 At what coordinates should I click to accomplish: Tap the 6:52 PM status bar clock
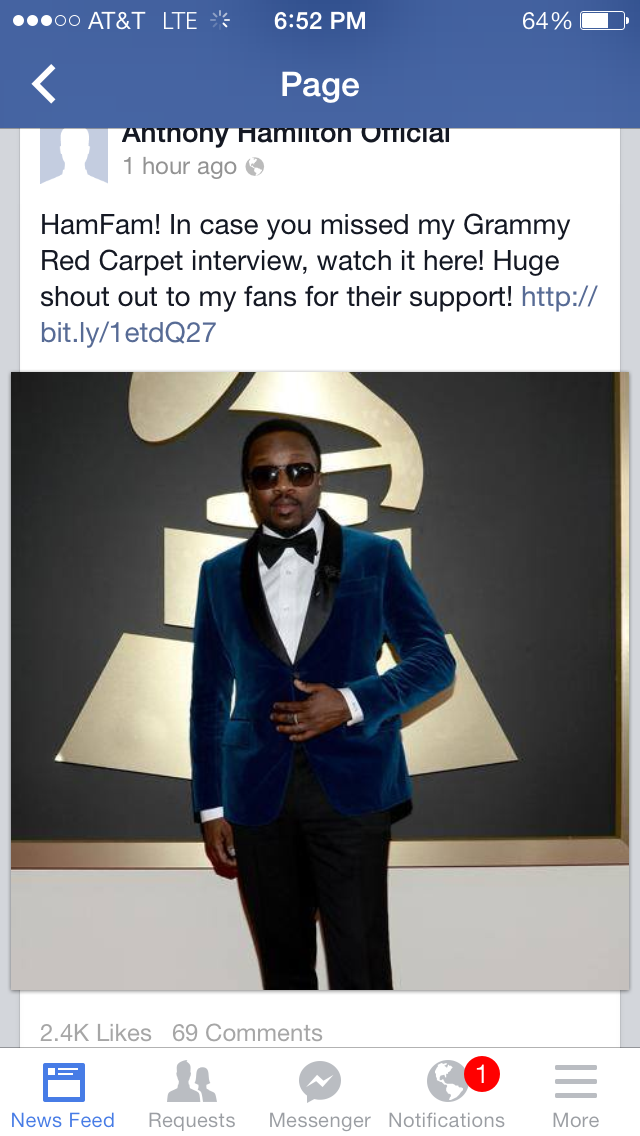pyautogui.click(x=320, y=21)
